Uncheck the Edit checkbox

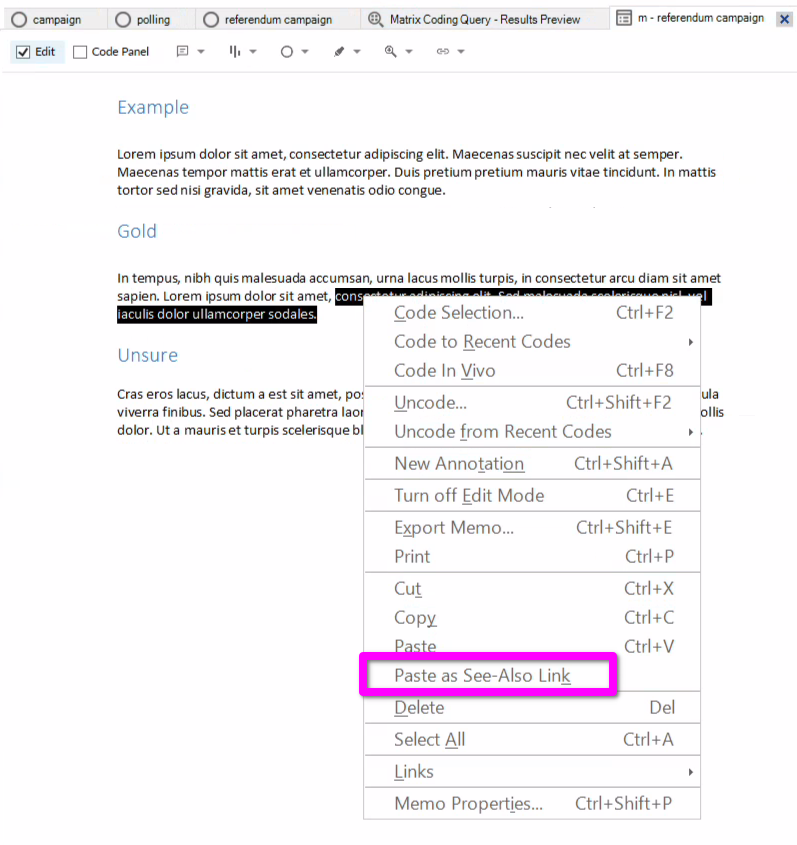[24, 52]
